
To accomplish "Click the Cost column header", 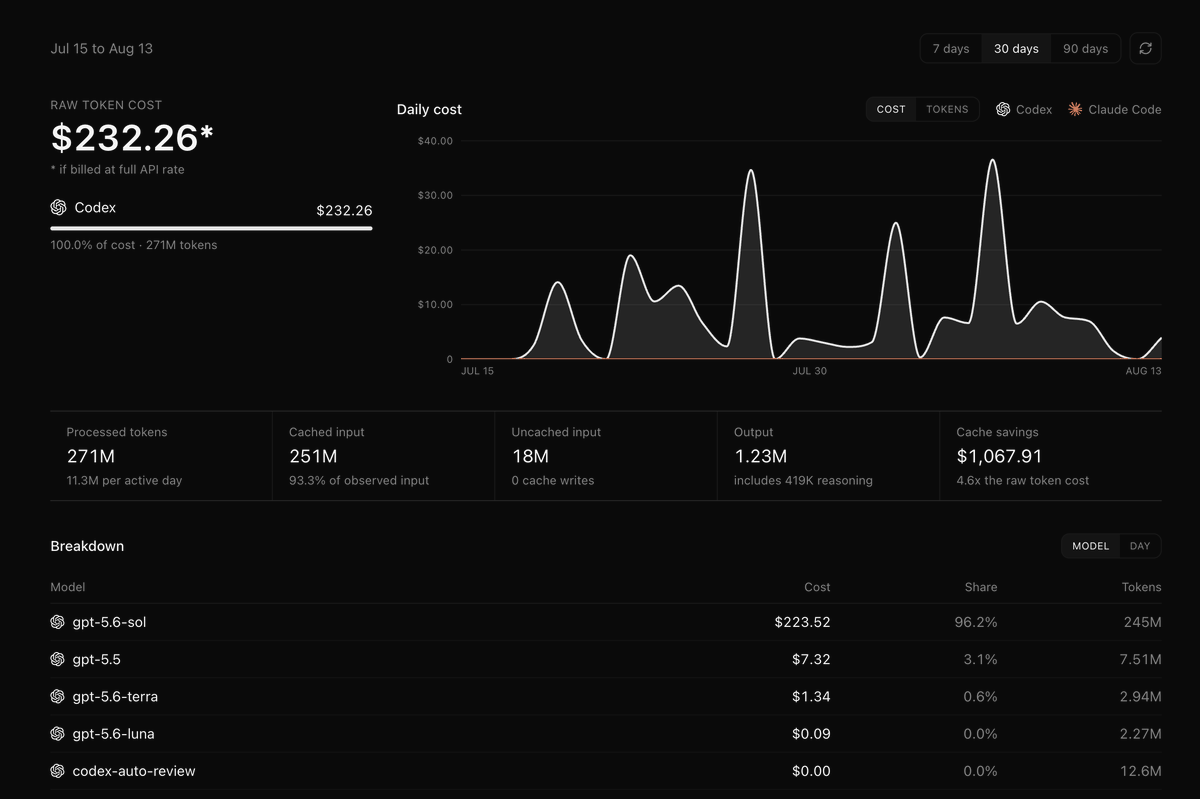I will click(817, 587).
